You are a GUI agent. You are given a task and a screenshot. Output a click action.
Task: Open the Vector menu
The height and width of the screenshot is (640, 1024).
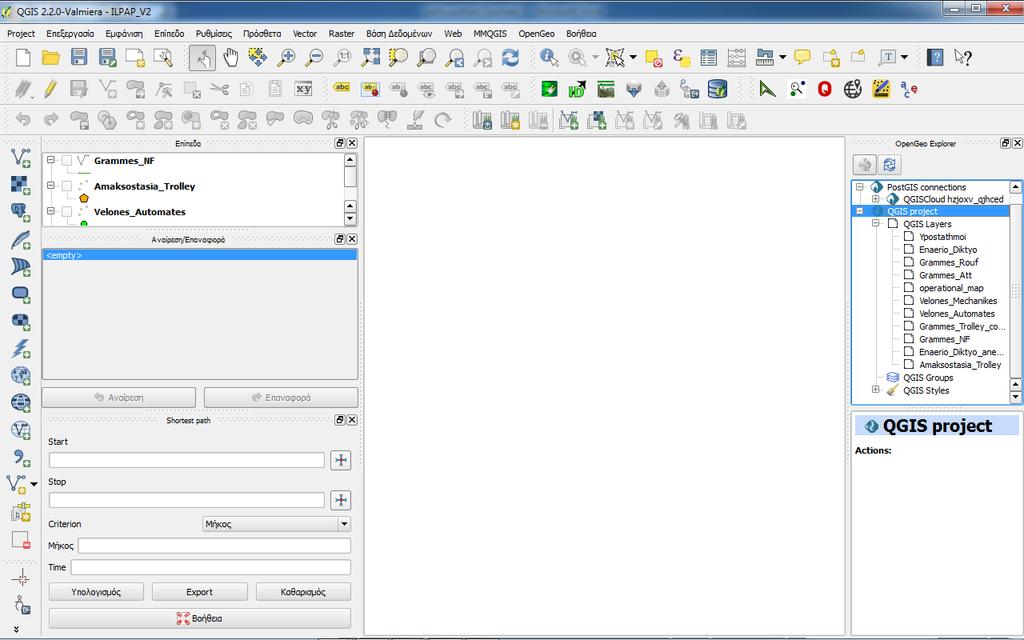[304, 33]
